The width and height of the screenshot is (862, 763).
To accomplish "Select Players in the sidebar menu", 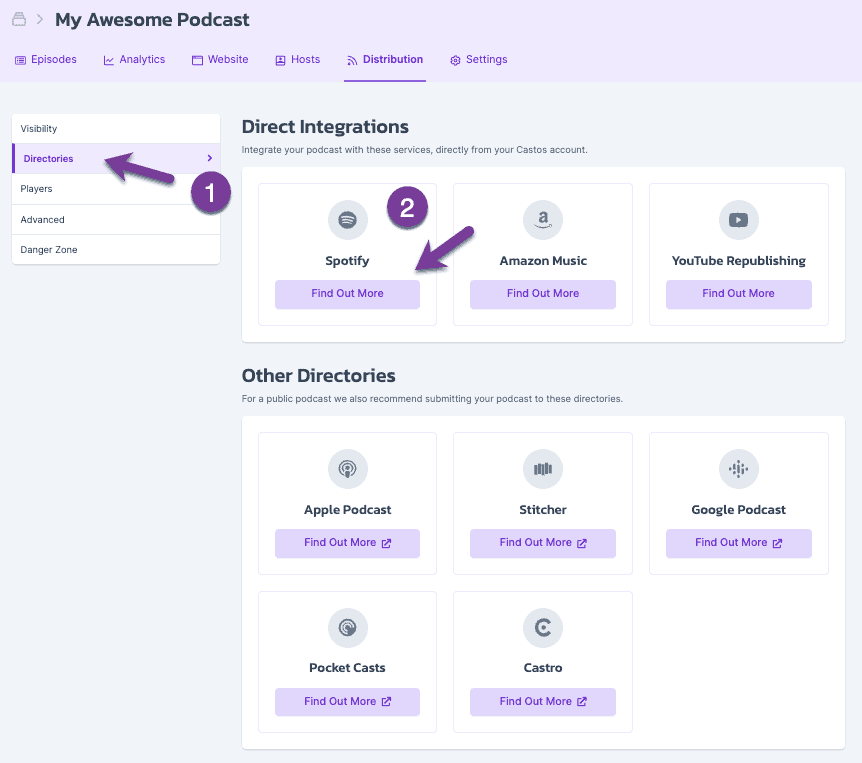I will click(x=37, y=189).
